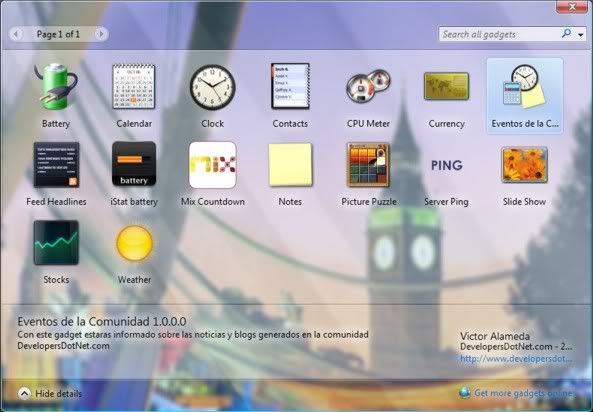
Task: Select the Calendar gadget
Action: point(134,87)
